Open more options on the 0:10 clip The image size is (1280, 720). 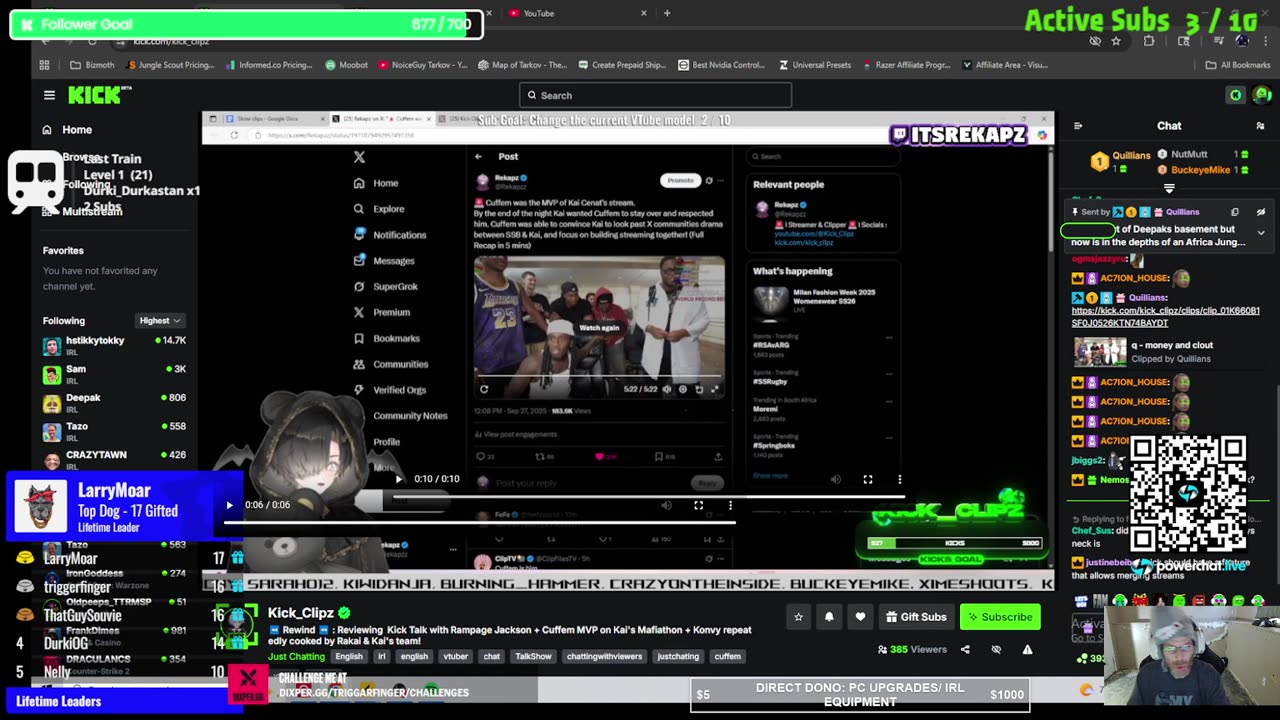899,479
